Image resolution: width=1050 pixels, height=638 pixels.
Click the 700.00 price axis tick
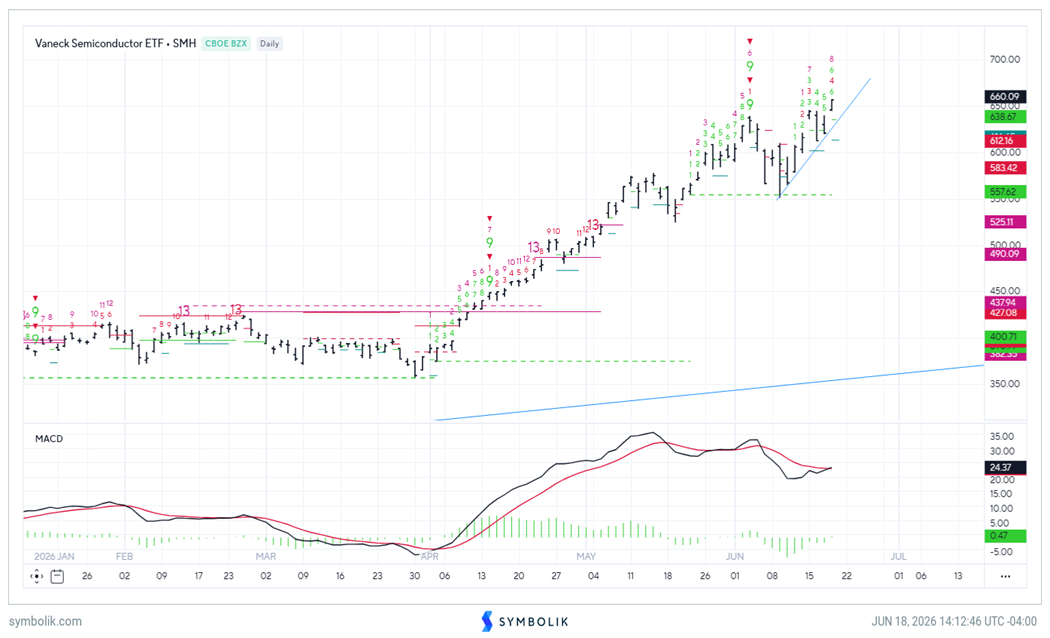coord(1004,60)
